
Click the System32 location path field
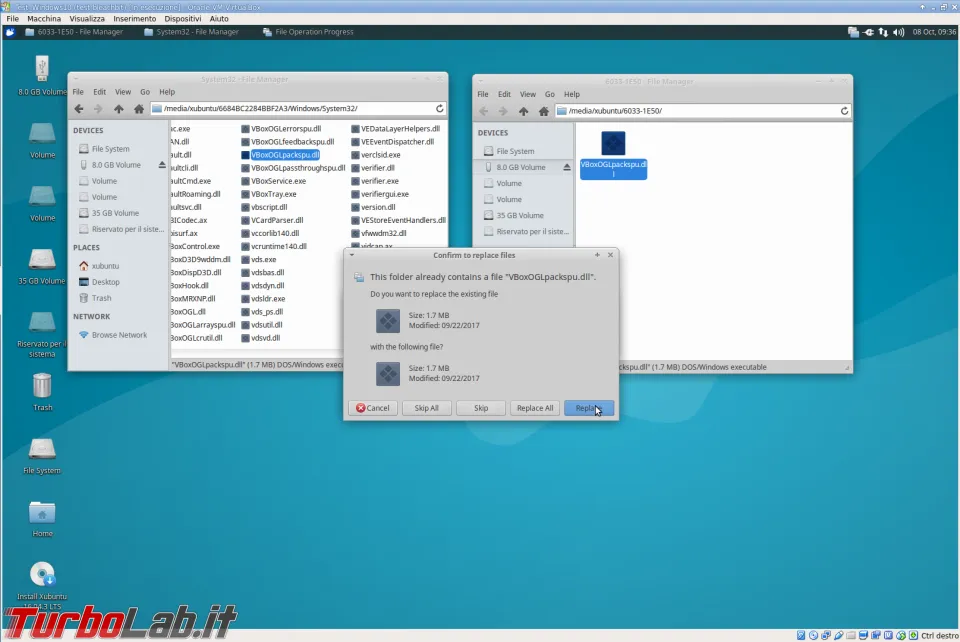290,108
